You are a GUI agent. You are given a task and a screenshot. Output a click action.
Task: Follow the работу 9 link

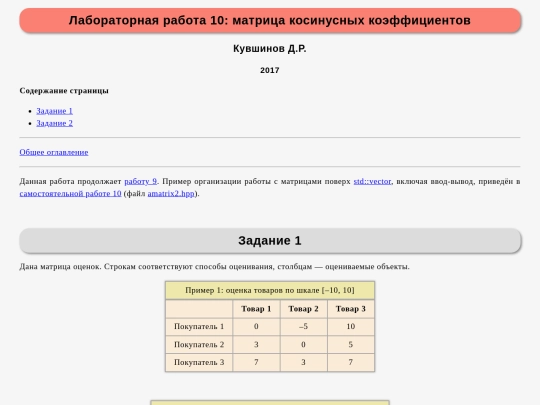[141, 181]
